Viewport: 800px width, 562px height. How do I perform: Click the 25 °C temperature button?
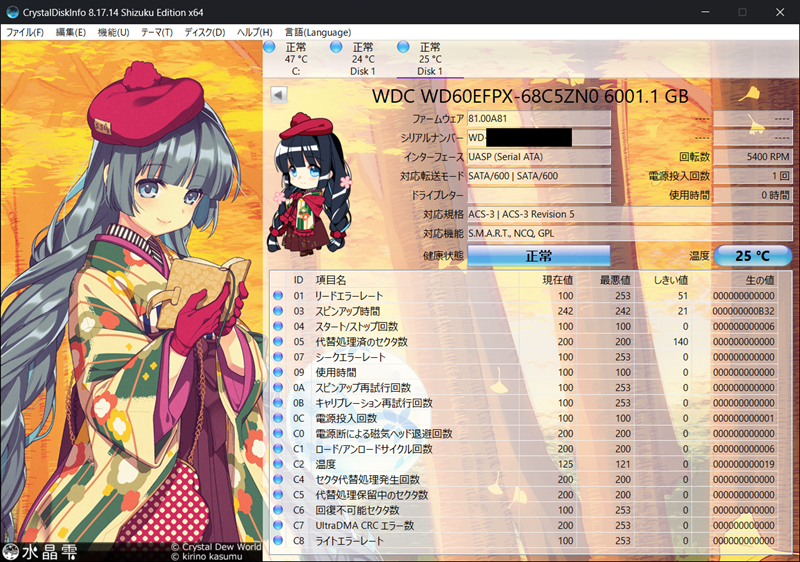[x=753, y=256]
